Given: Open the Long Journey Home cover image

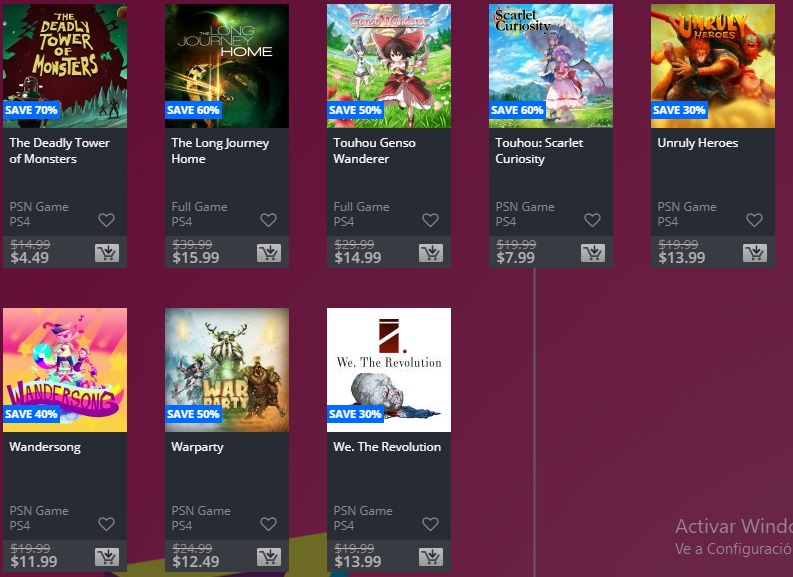Looking at the screenshot, I should click(227, 66).
